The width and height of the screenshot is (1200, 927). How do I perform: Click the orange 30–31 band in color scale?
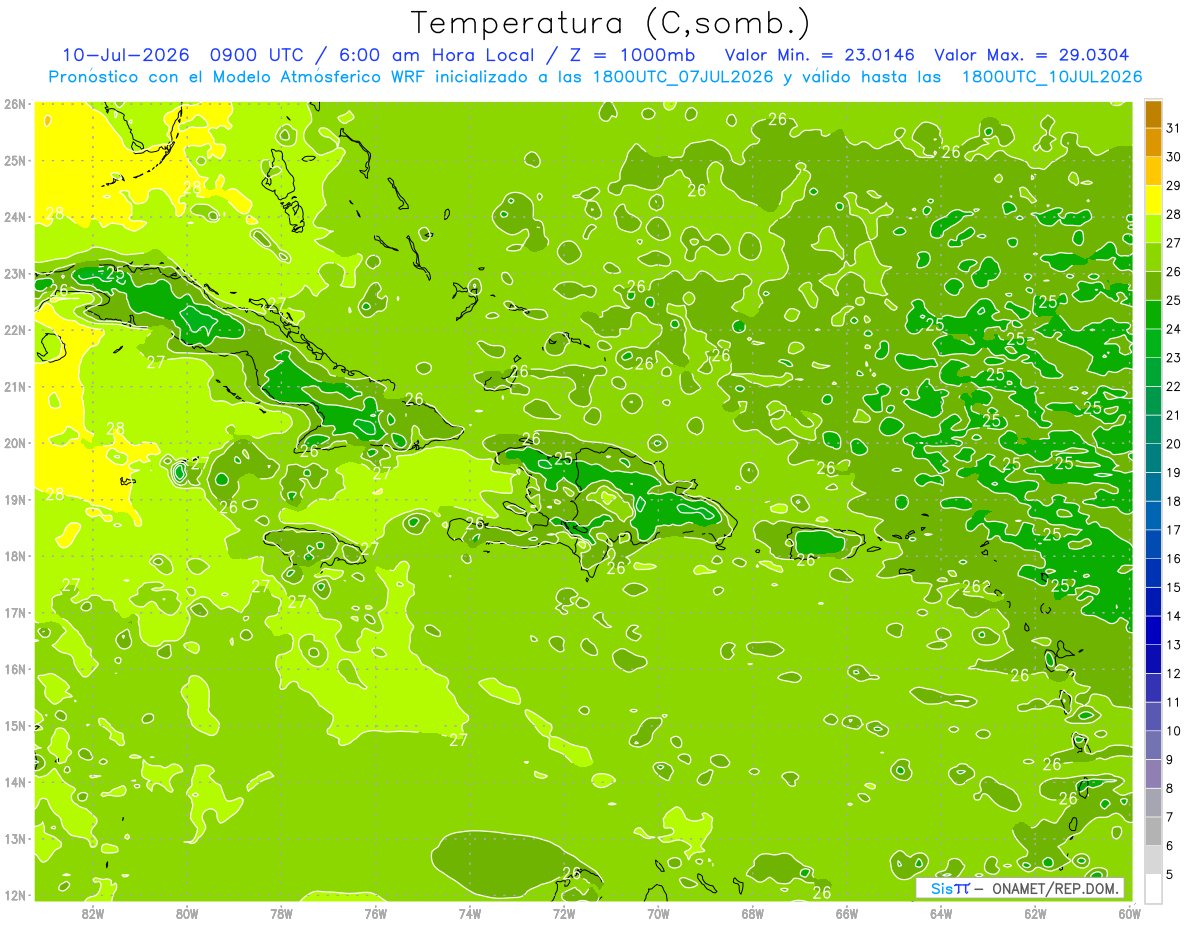[x=1153, y=143]
